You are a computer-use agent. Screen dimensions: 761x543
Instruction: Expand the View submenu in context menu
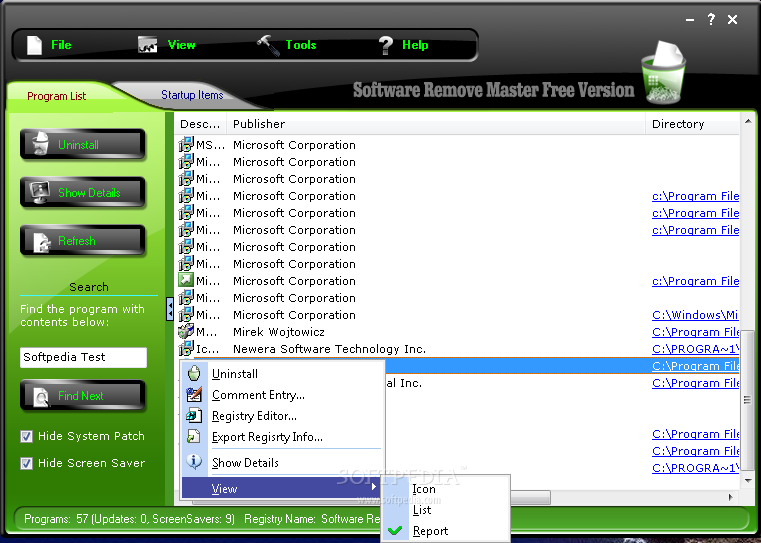[283, 488]
